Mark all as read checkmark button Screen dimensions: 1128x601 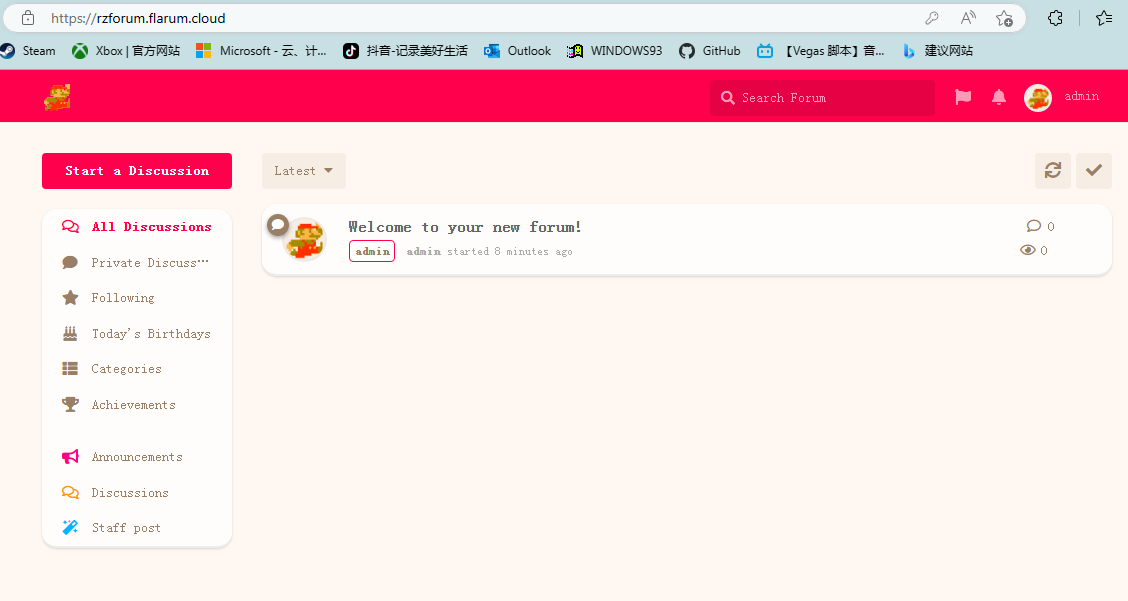[1093, 171]
